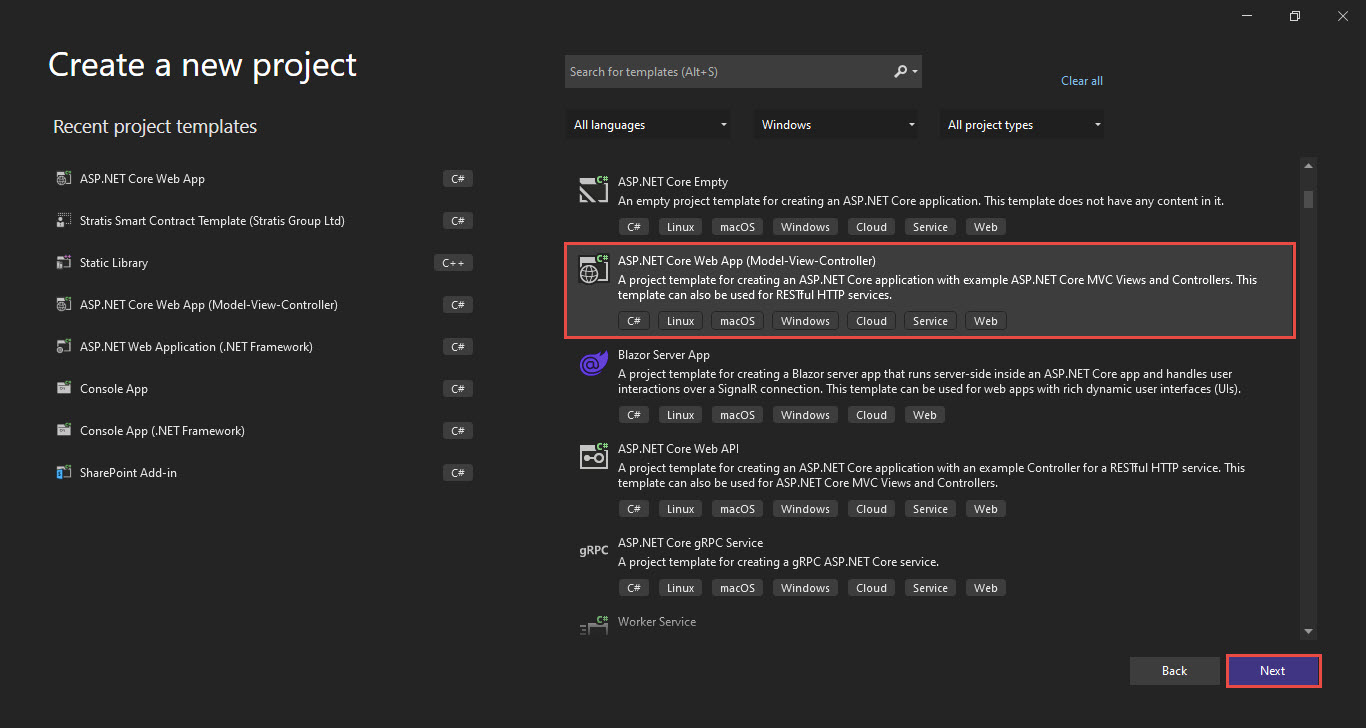Open the Windows platform filter dropdown
Viewport: 1366px width, 728px height.
click(x=836, y=125)
